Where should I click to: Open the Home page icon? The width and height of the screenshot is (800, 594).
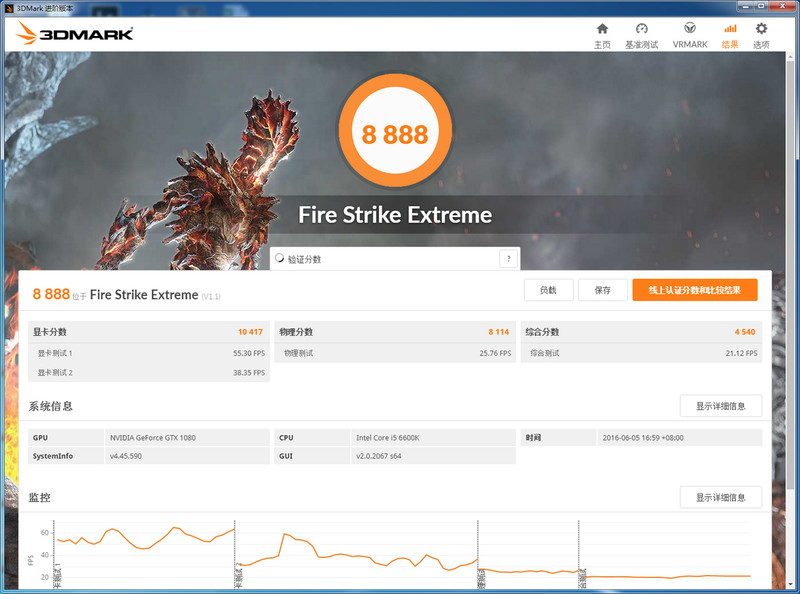601,31
